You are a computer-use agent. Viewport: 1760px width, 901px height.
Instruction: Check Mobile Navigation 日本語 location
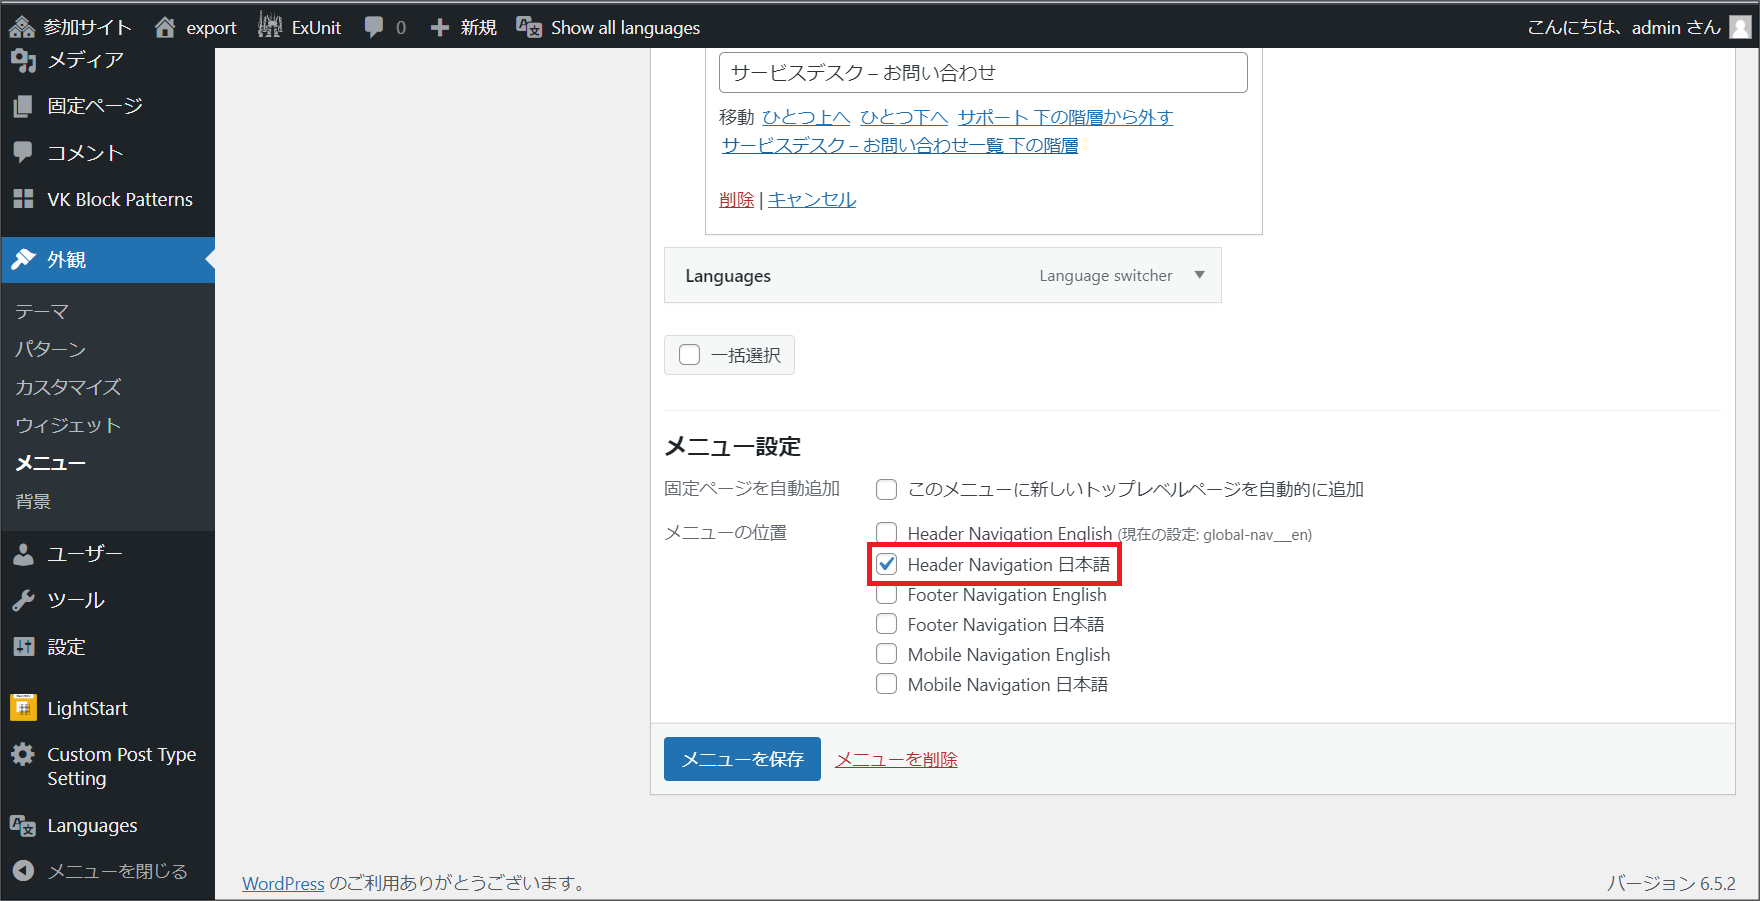click(886, 684)
